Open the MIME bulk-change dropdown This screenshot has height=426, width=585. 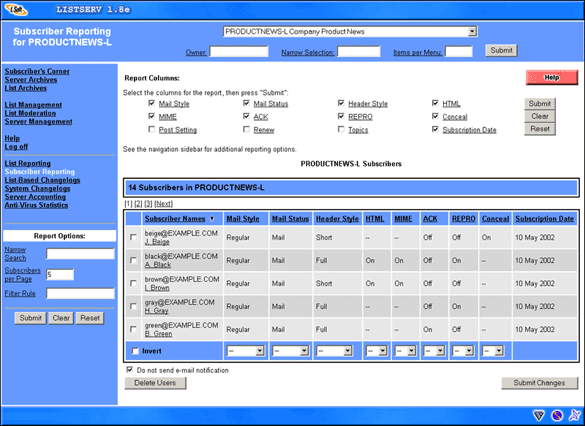coord(406,351)
